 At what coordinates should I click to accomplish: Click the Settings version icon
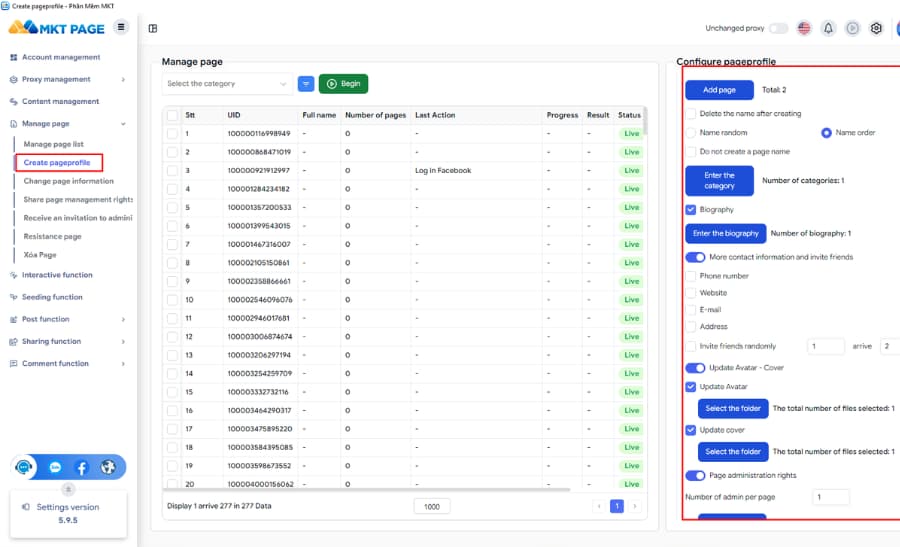click(26, 507)
